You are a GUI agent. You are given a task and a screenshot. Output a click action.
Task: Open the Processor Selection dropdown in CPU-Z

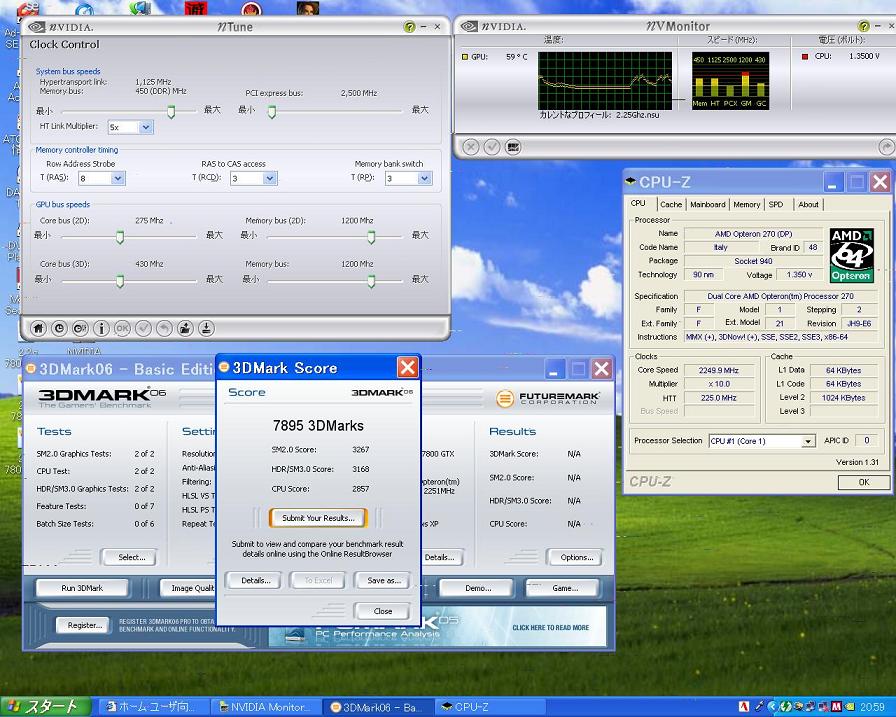[808, 441]
